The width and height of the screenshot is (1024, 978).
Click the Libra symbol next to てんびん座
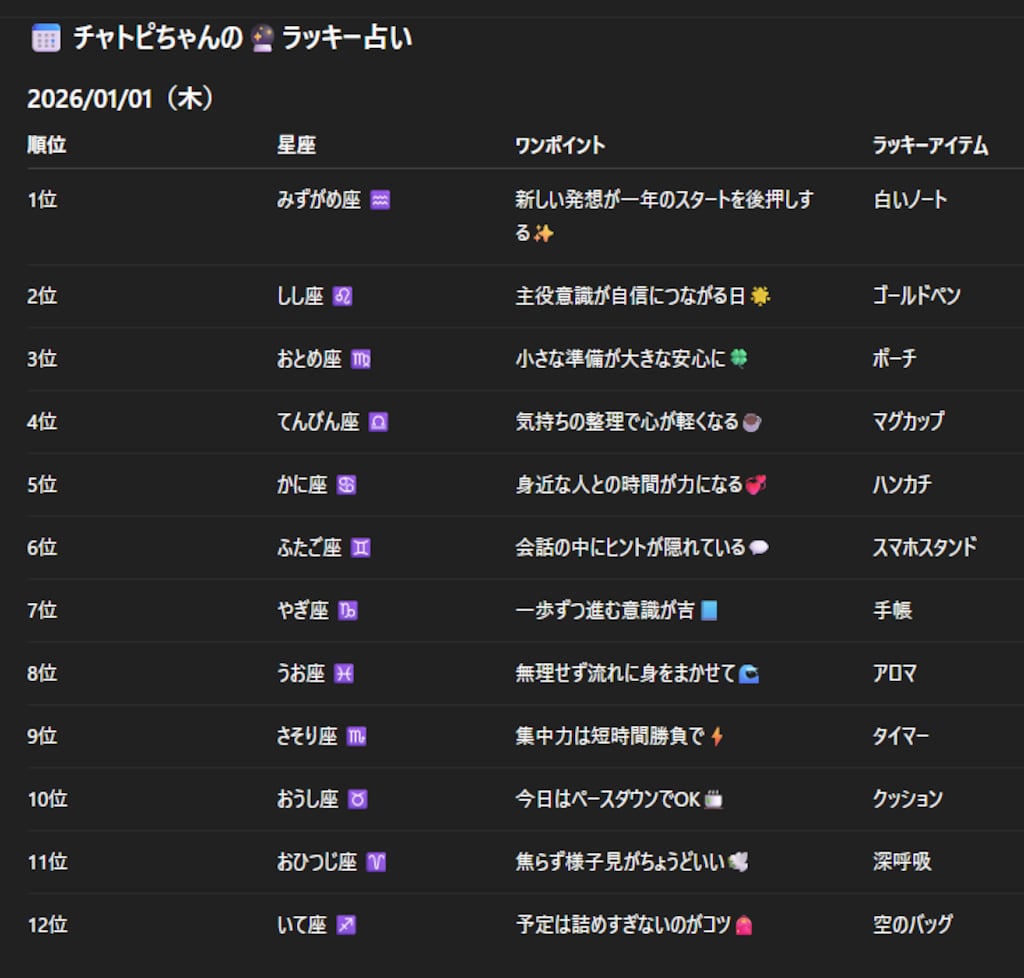(378, 422)
